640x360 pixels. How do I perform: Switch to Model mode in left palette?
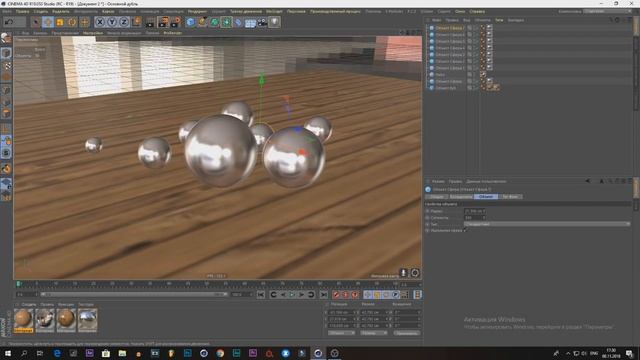(6, 53)
